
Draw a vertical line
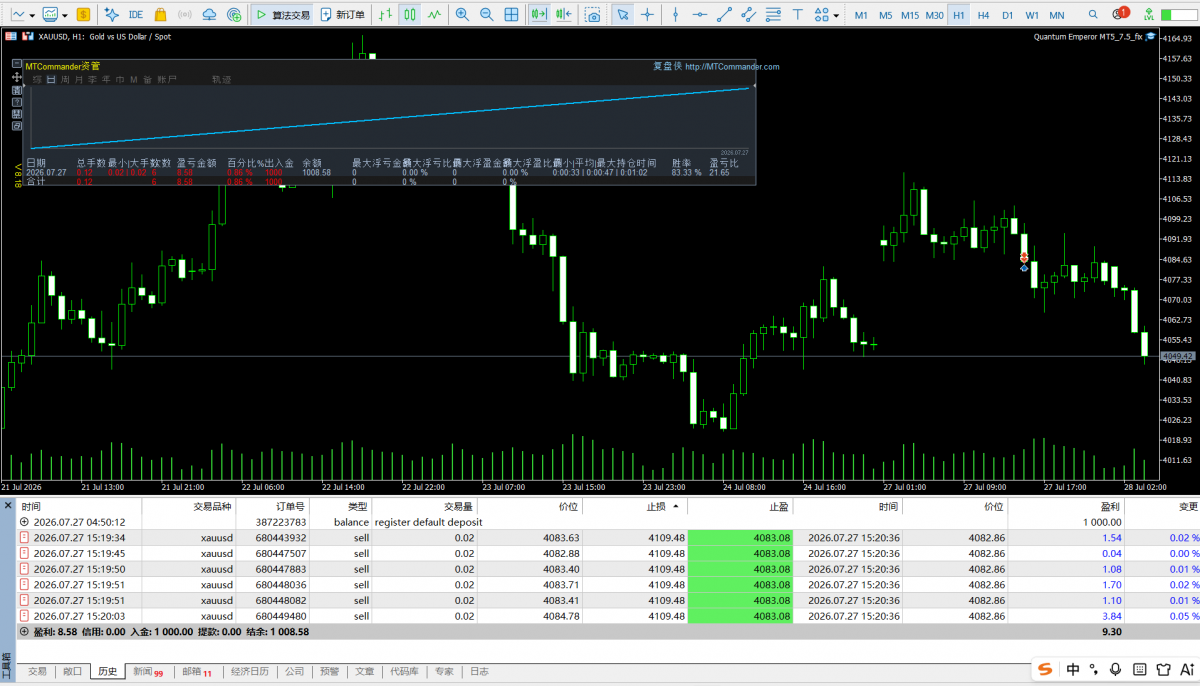click(676, 15)
